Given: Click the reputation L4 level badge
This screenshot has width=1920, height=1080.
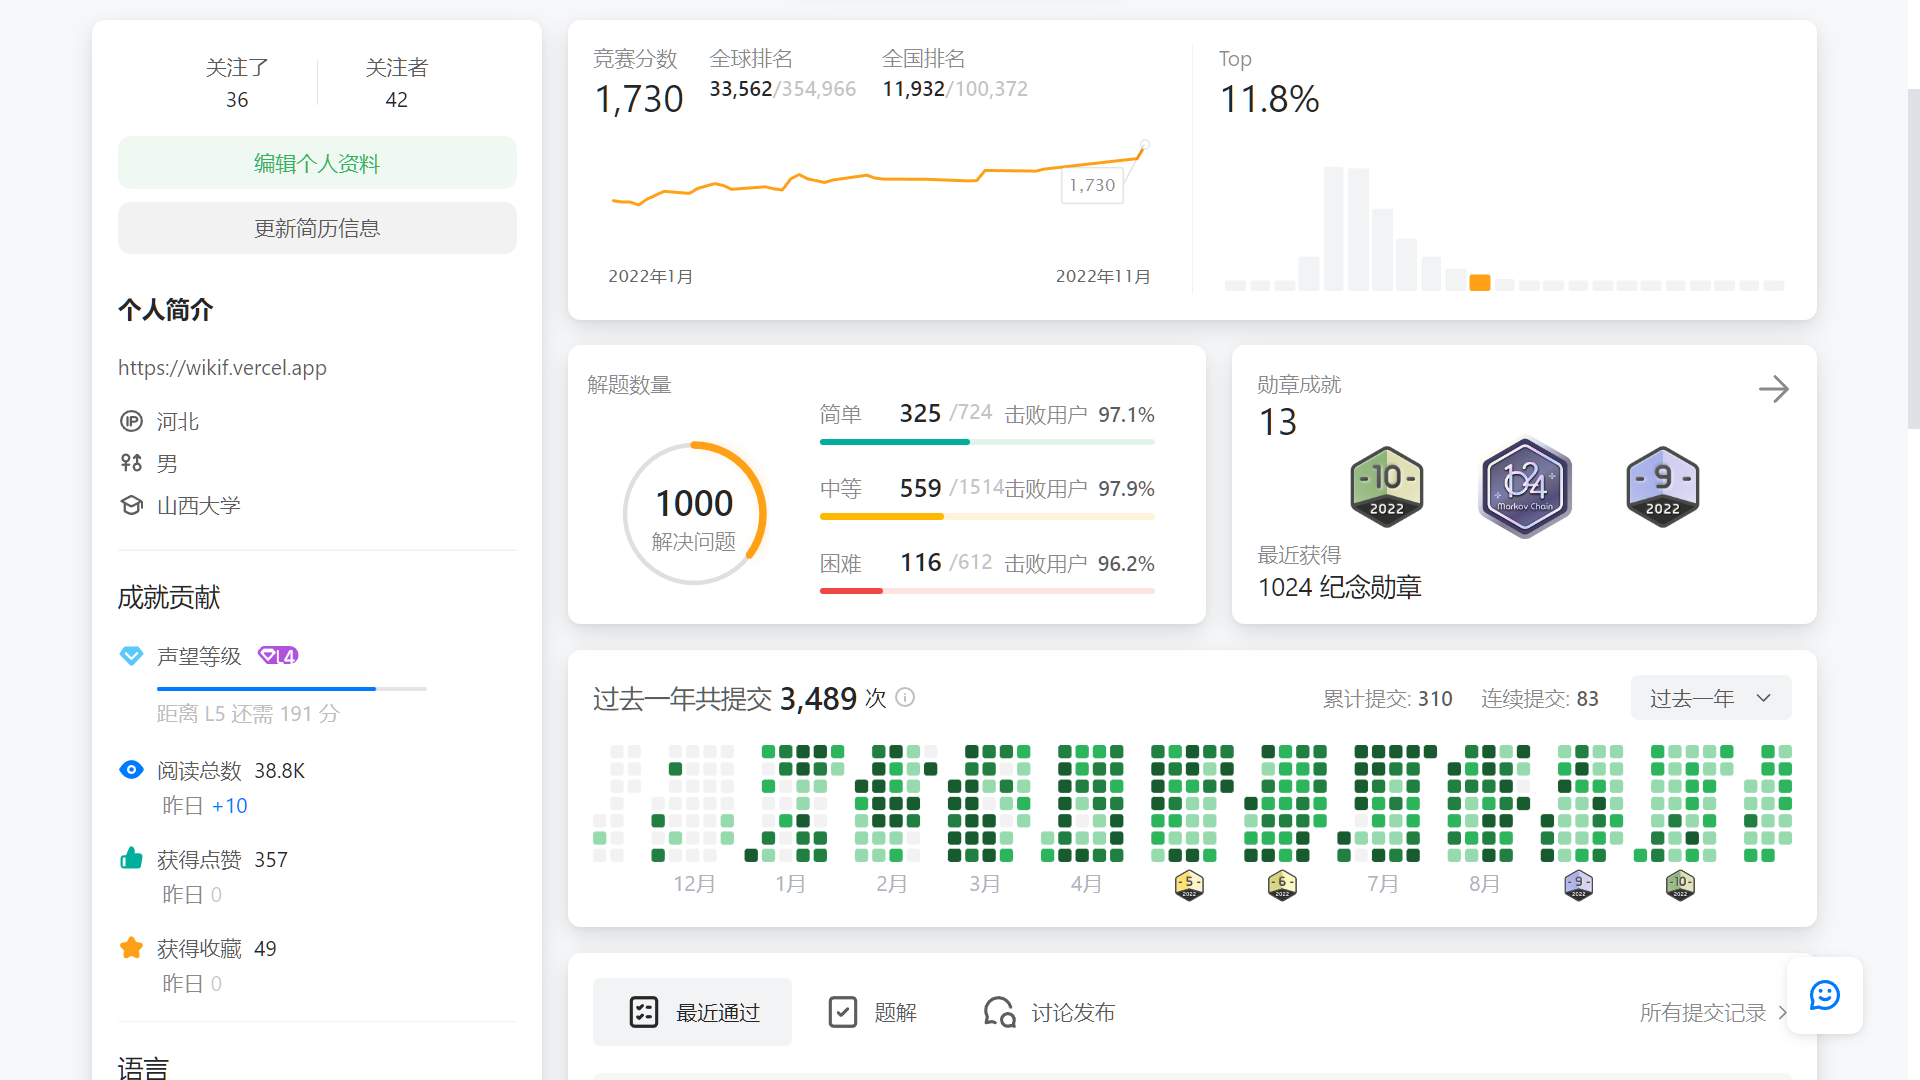Looking at the screenshot, I should click(278, 656).
